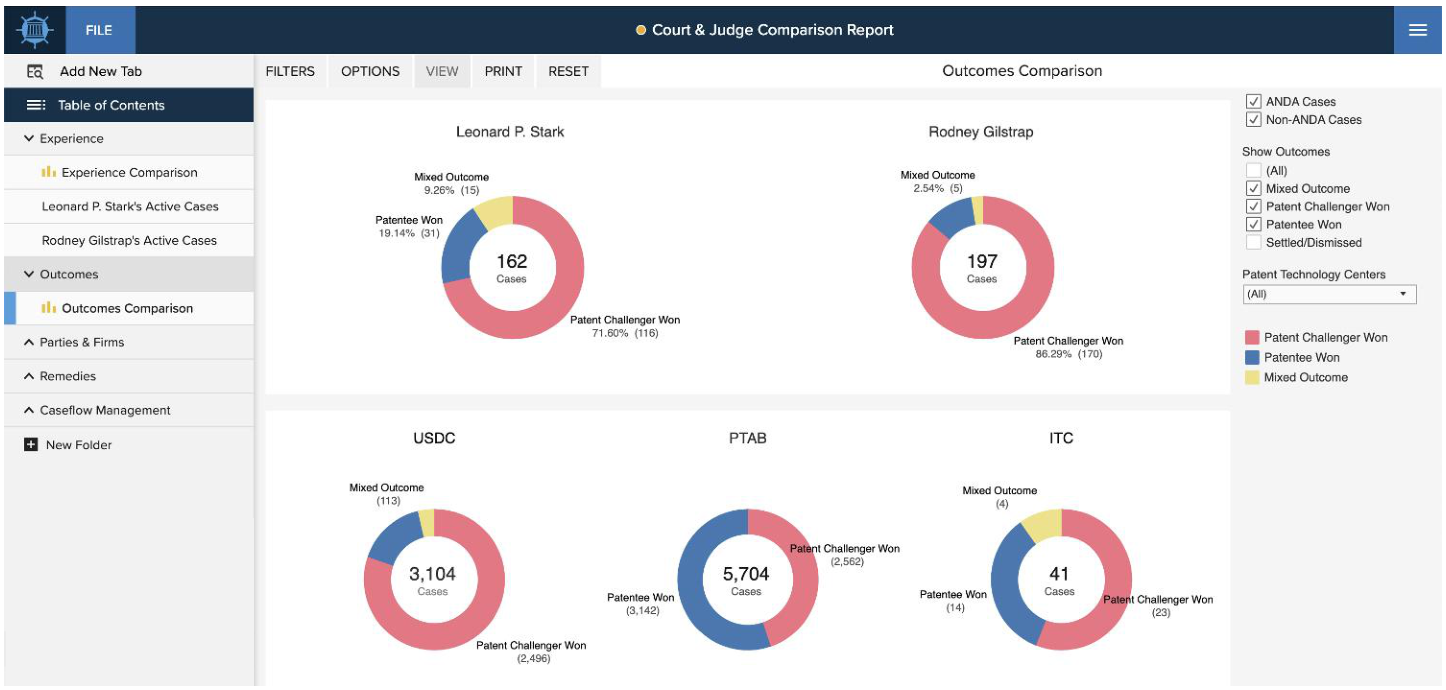Open the Patent Technology Centers dropdown
Viewport: 1446px width, 690px height.
tap(1329, 294)
